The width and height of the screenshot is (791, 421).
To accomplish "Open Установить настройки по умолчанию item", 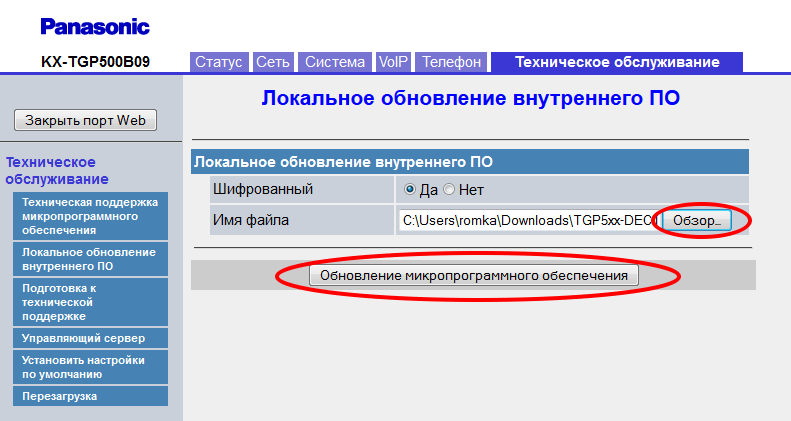I will 90,367.
